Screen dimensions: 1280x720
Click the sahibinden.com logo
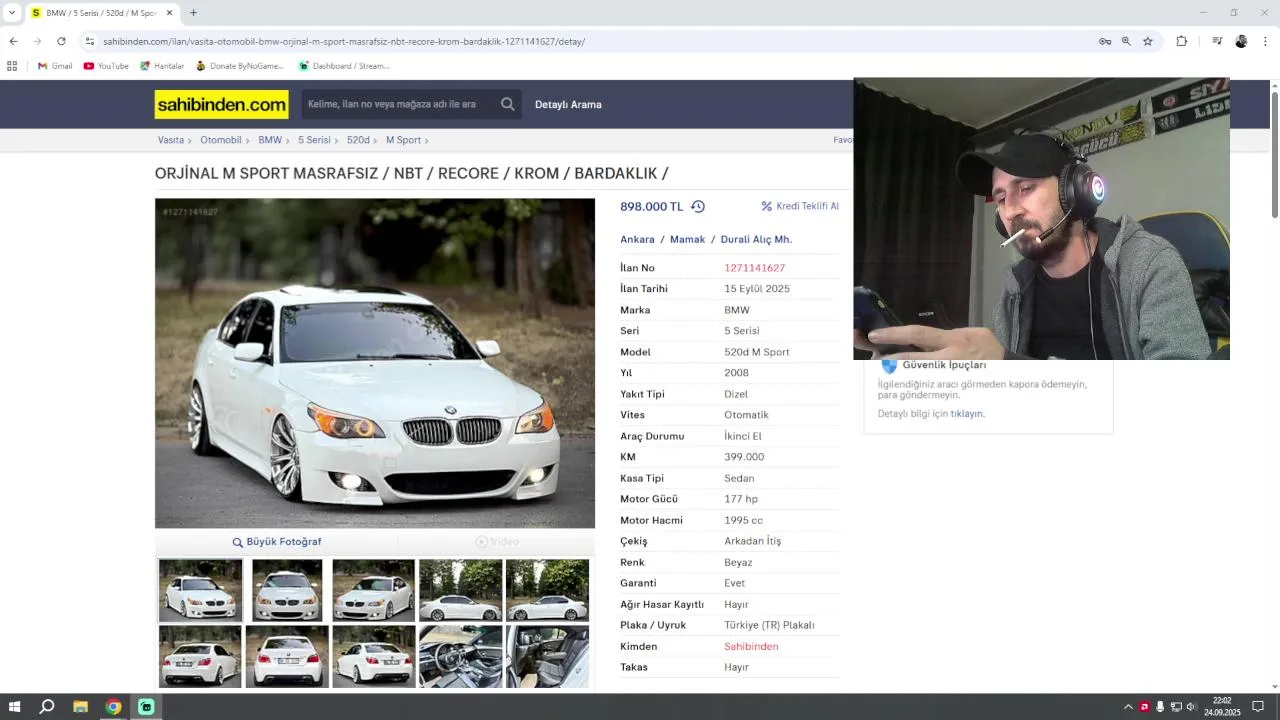point(221,104)
